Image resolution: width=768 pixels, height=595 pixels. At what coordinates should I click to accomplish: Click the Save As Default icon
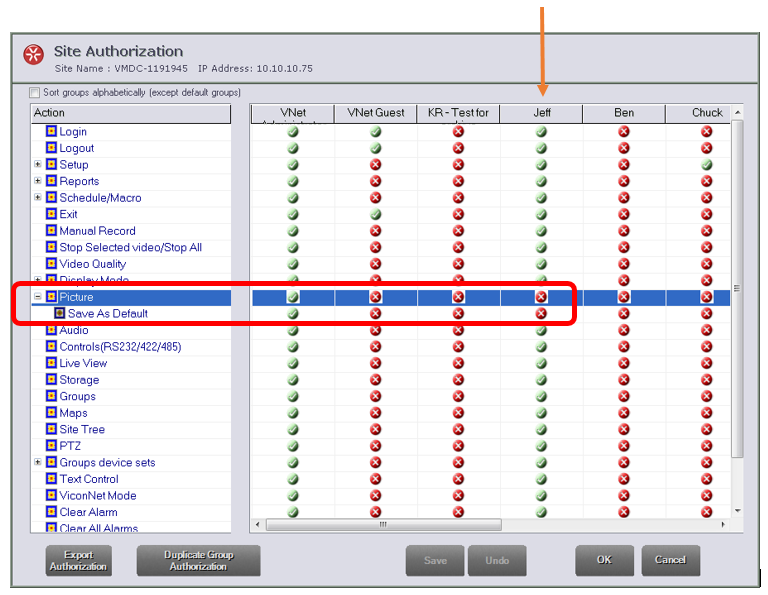[60, 314]
